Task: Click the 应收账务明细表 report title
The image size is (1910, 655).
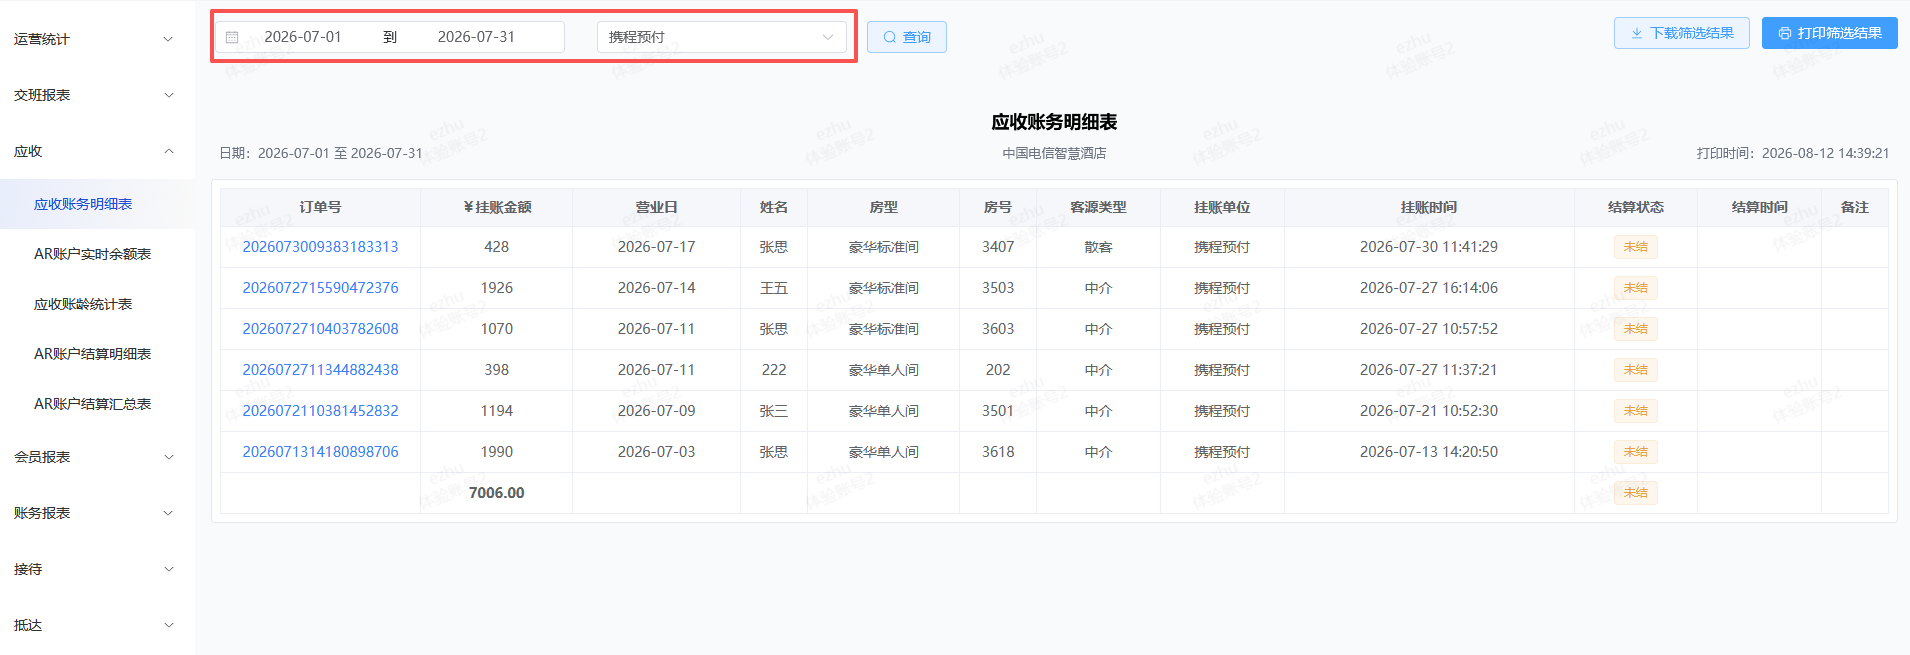Action: [1054, 122]
